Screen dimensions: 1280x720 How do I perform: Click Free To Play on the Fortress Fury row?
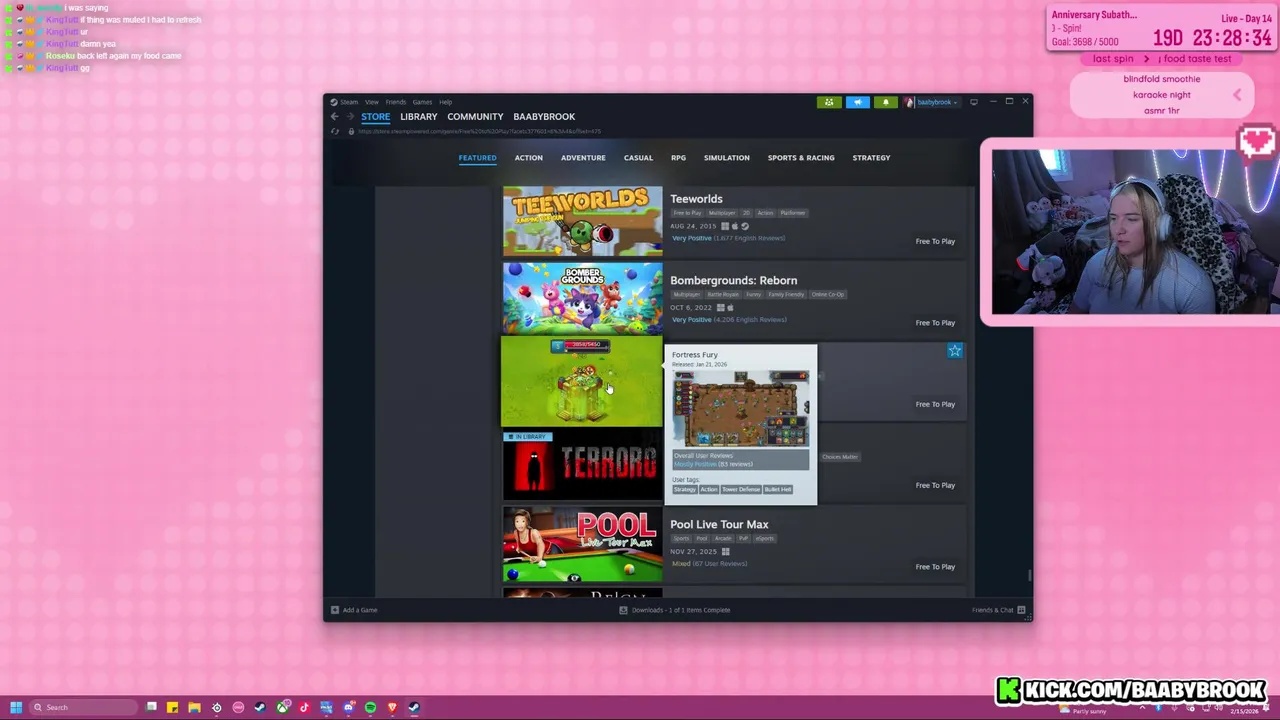coord(935,404)
